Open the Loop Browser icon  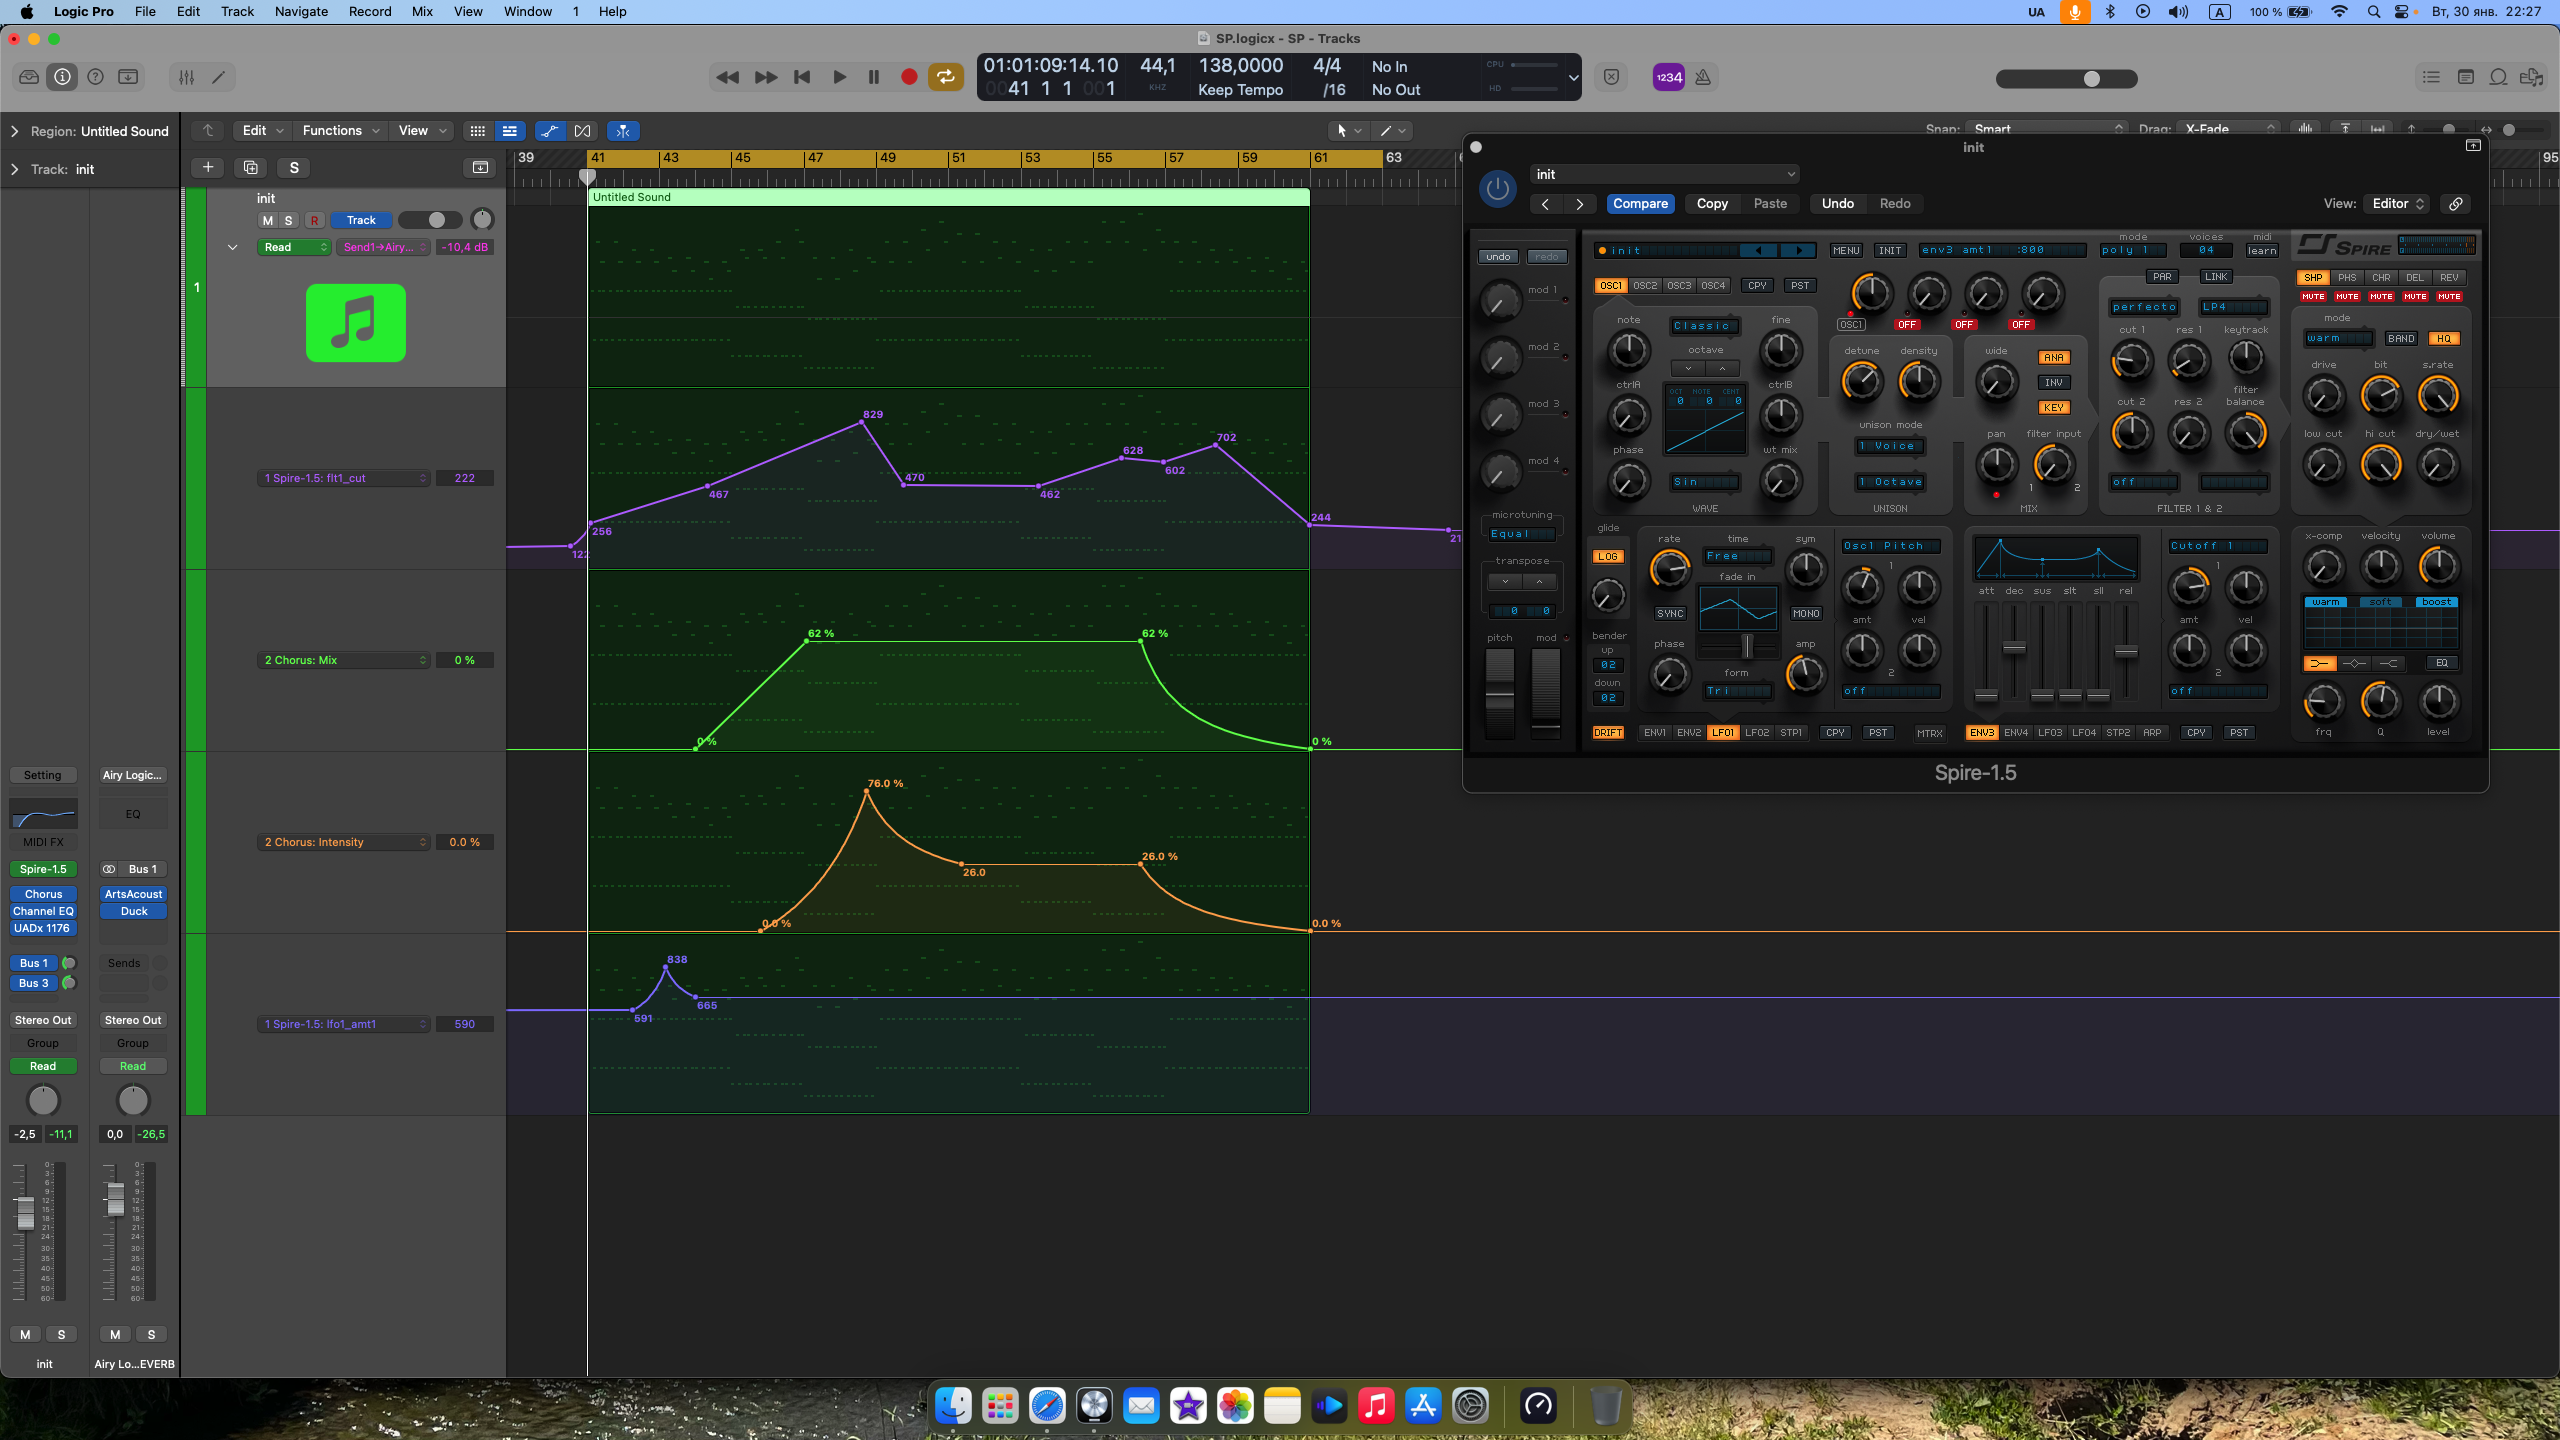tap(2498, 77)
